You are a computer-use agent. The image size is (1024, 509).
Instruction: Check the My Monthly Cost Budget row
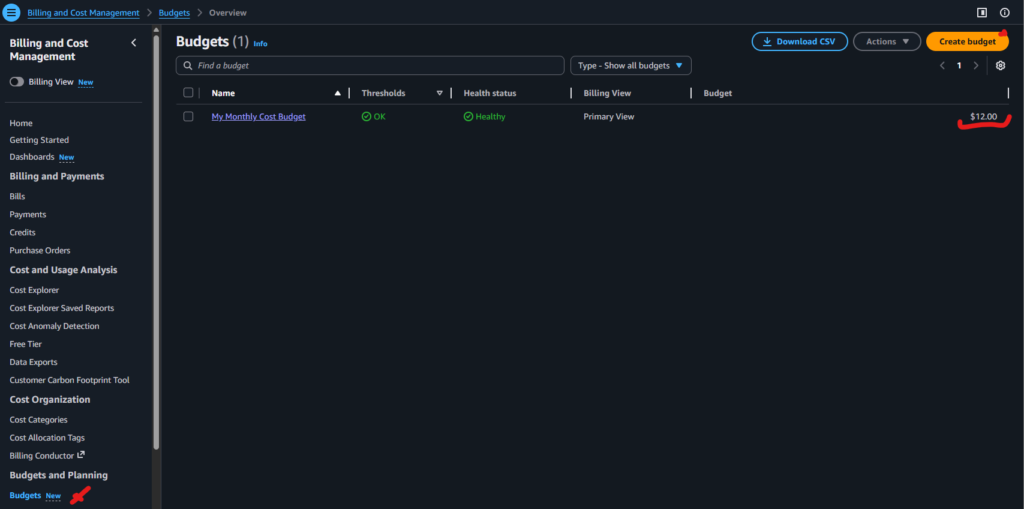click(188, 117)
